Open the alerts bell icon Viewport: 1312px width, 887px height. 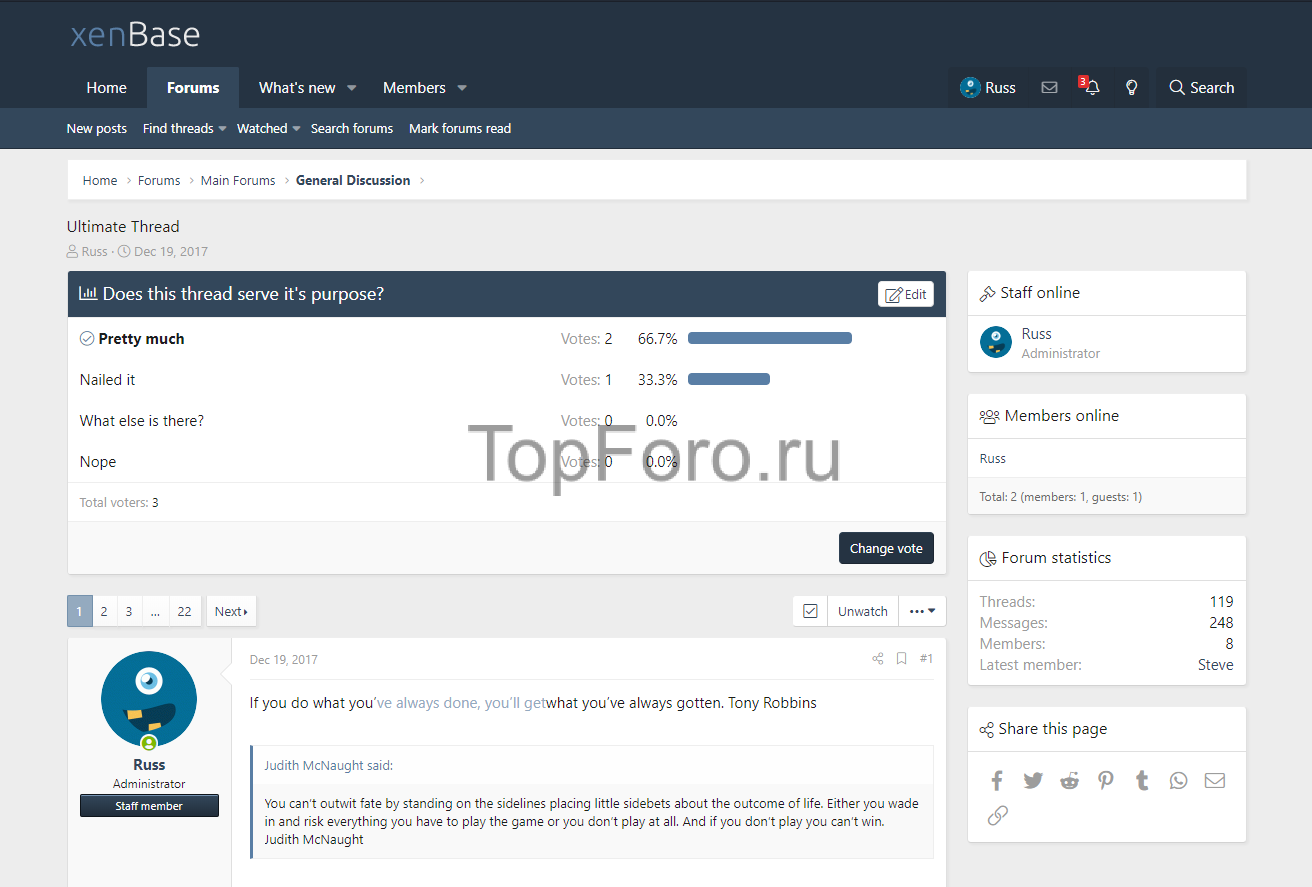1091,88
